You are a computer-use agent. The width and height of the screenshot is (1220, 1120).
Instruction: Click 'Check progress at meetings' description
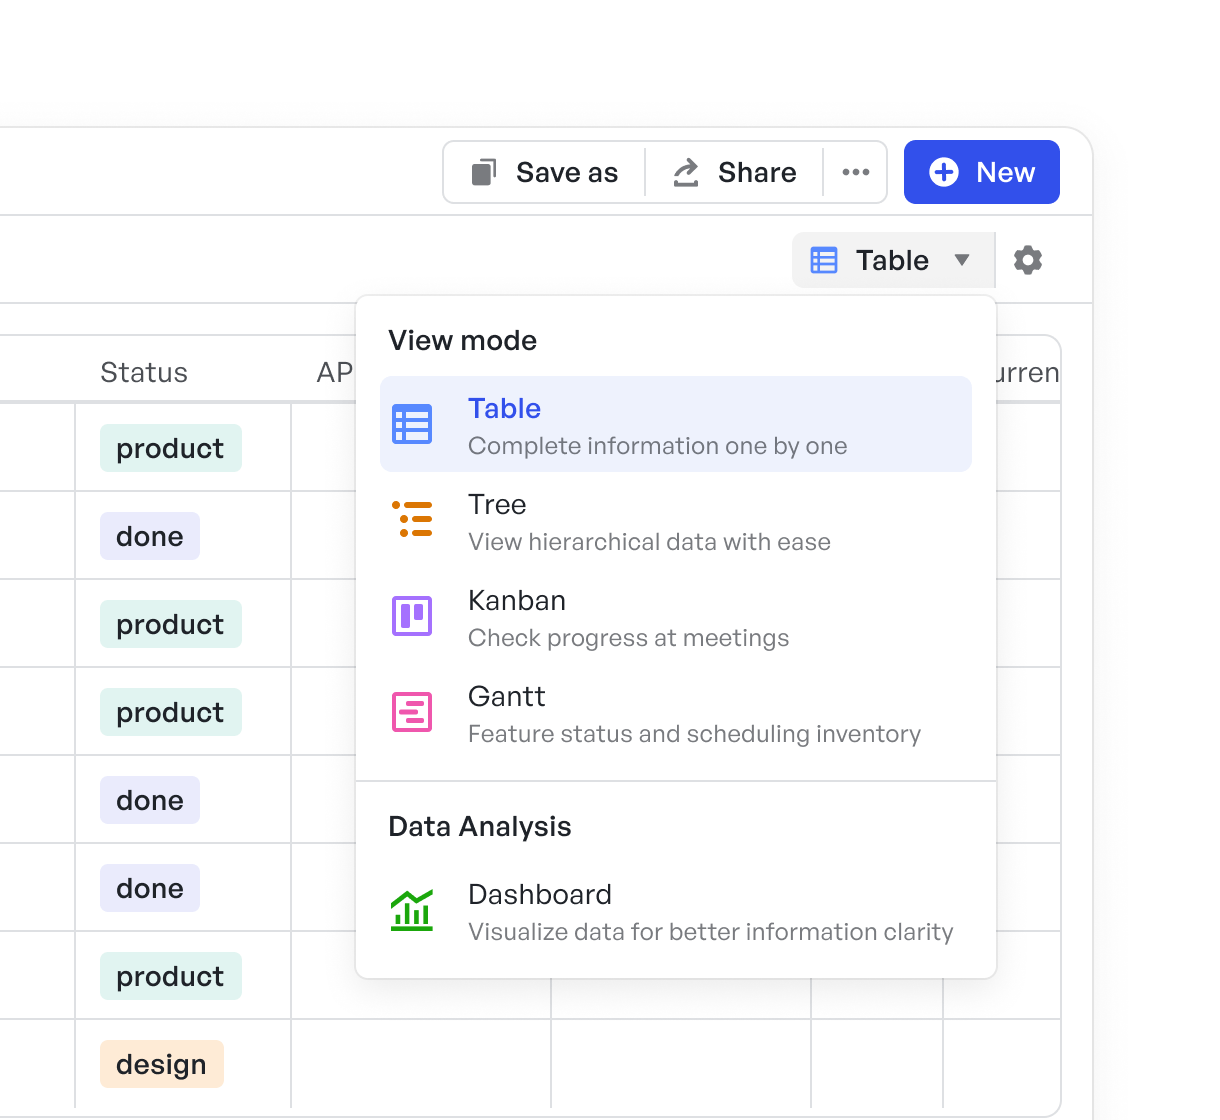[628, 638]
